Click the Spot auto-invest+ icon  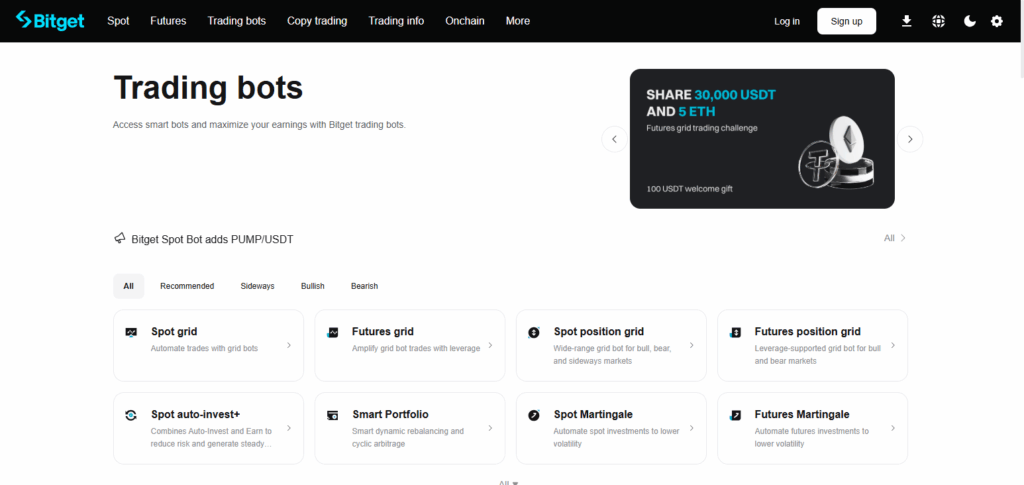pyautogui.click(x=131, y=415)
